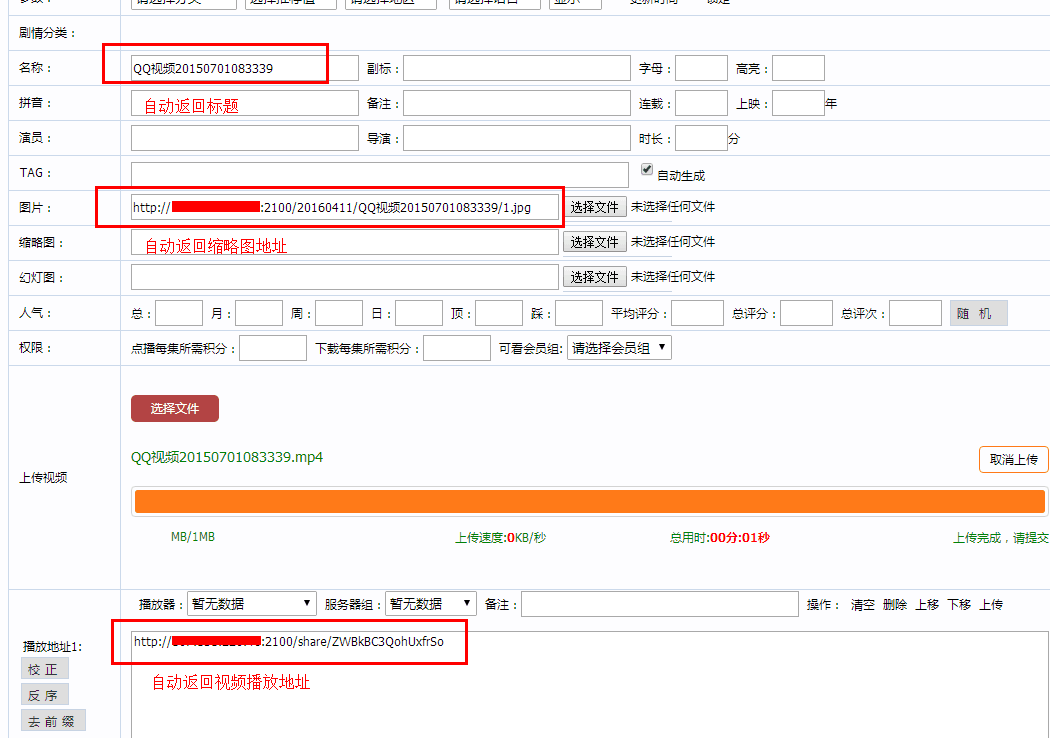Move playback group up with 上移 link
Viewport: 1050px width, 738px height.
pos(927,605)
